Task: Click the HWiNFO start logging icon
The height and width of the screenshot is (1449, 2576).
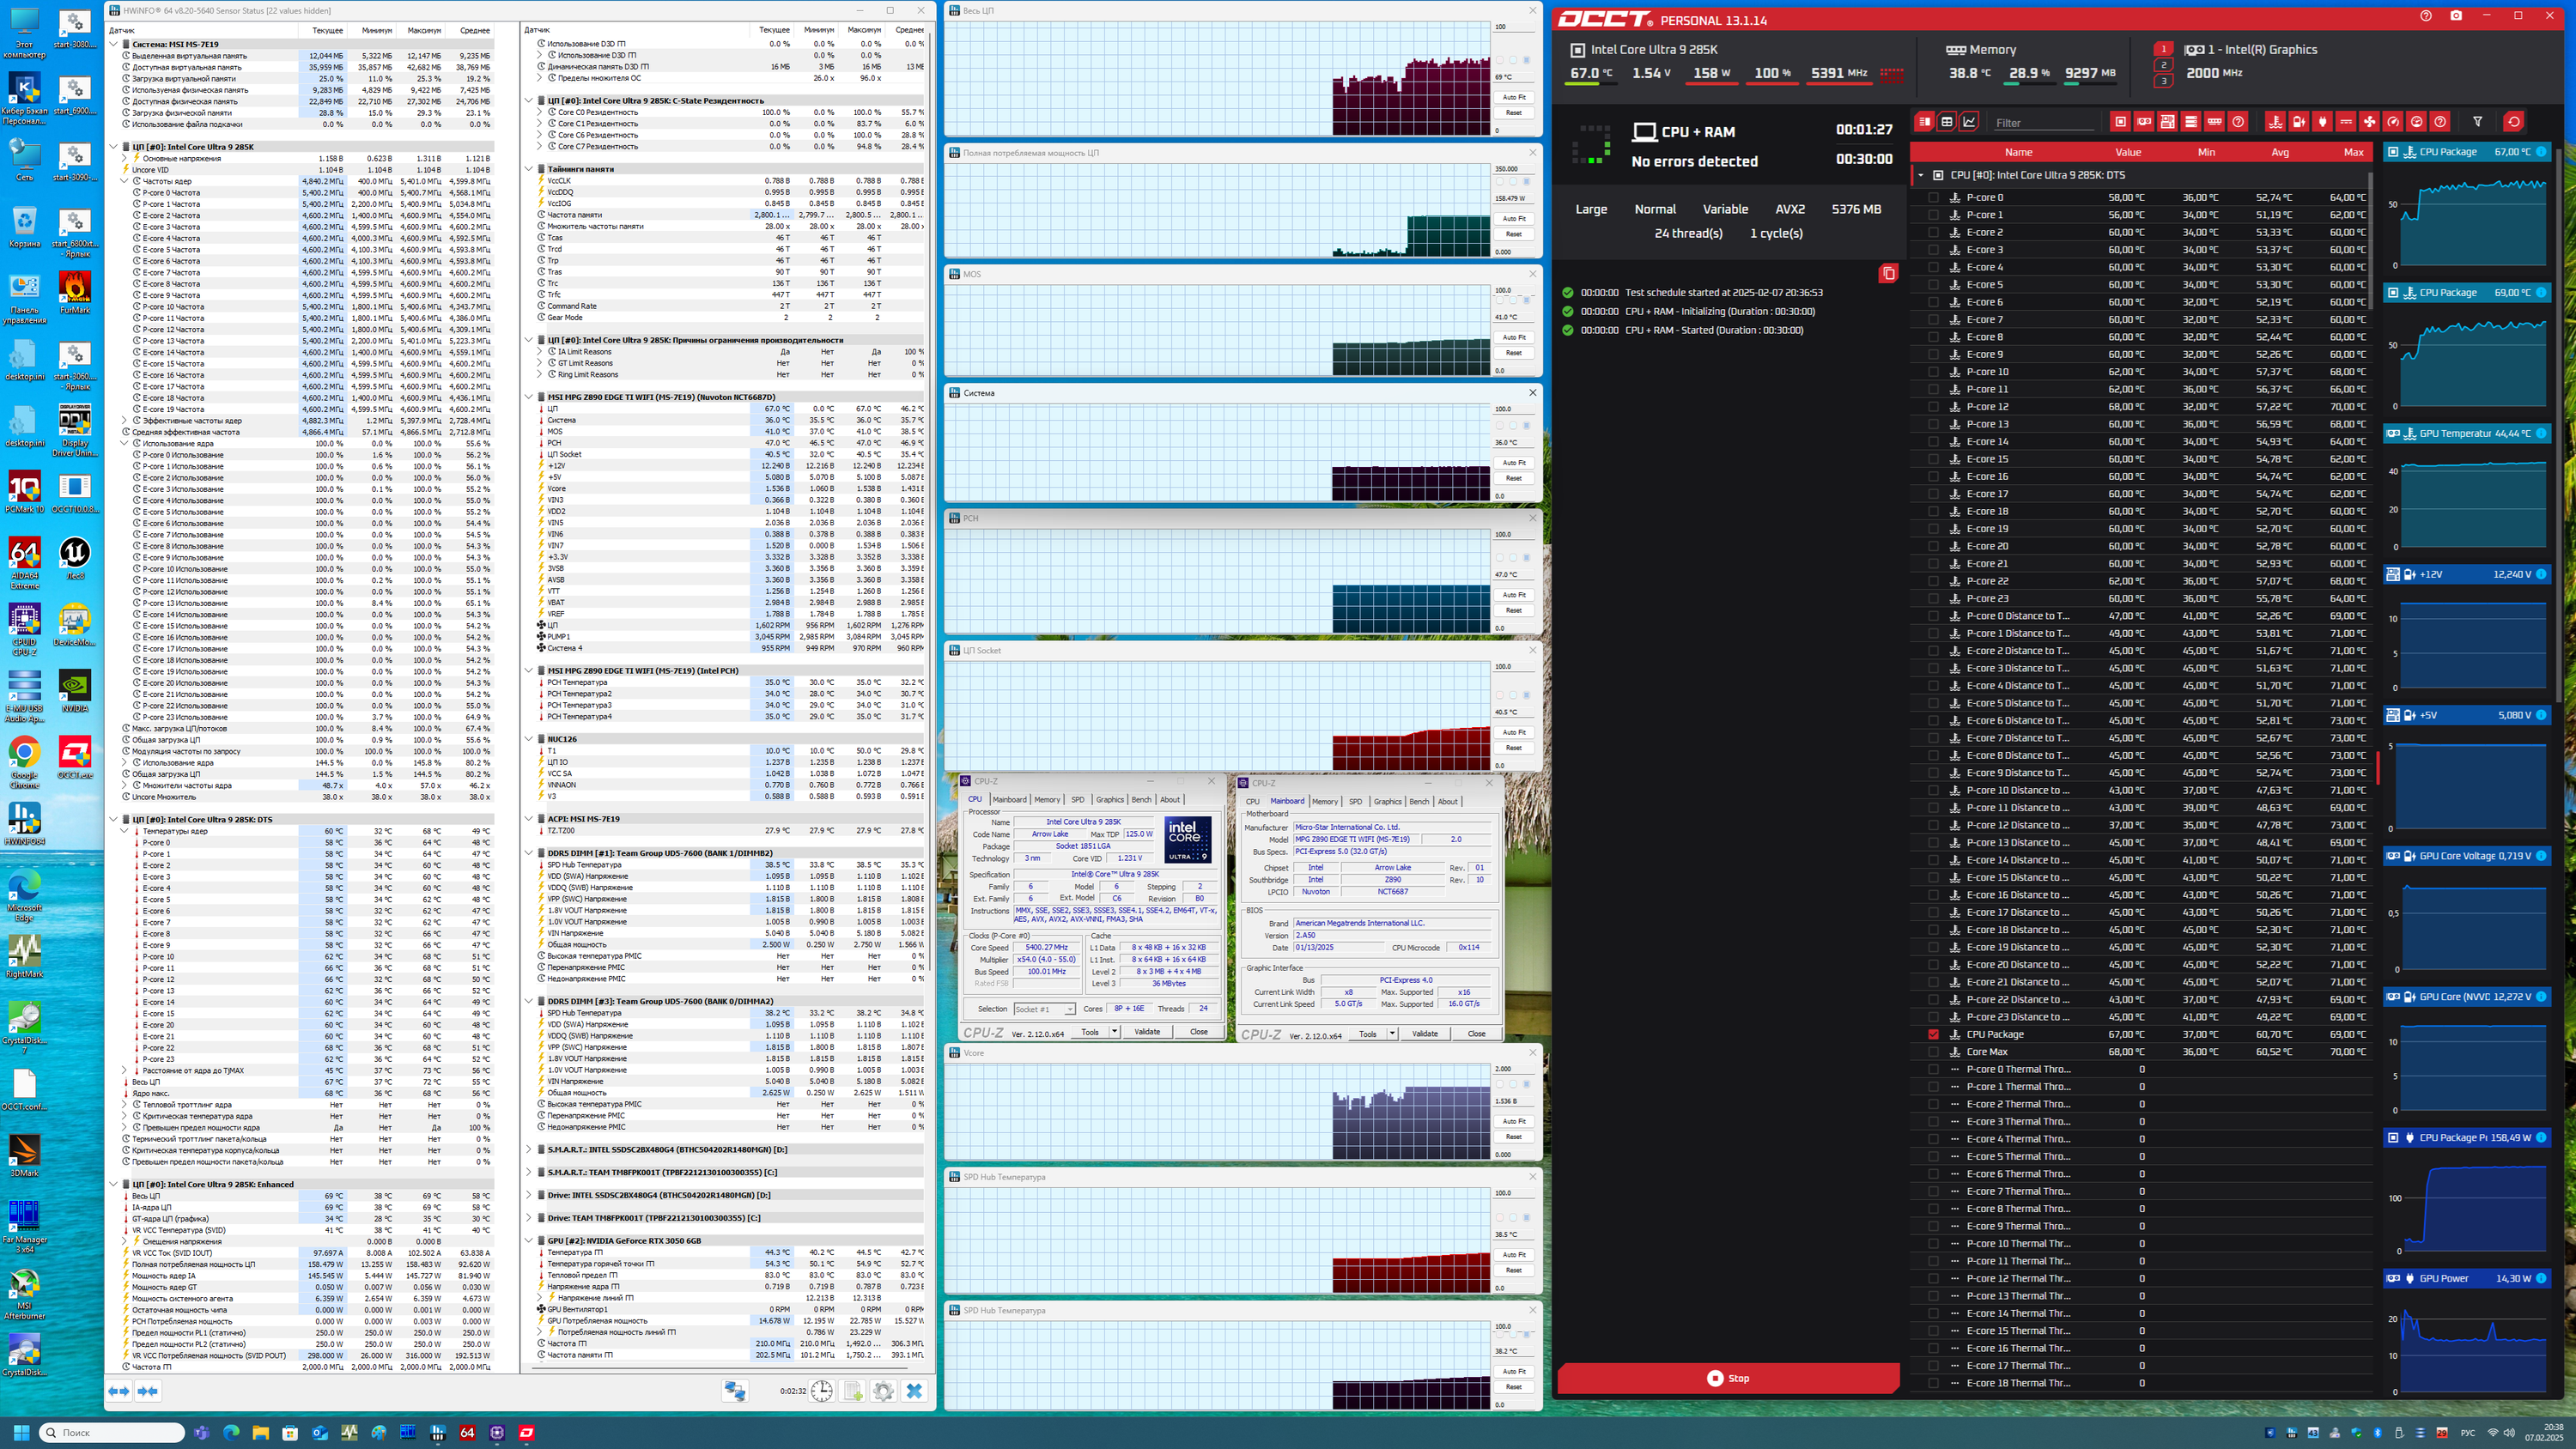Action: [852, 1391]
